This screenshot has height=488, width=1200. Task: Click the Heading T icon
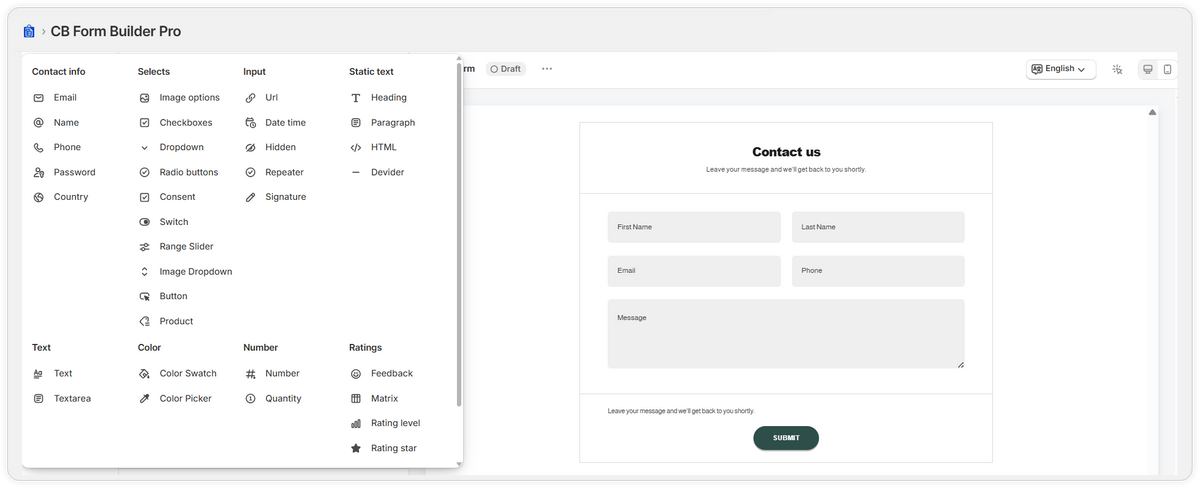356,98
